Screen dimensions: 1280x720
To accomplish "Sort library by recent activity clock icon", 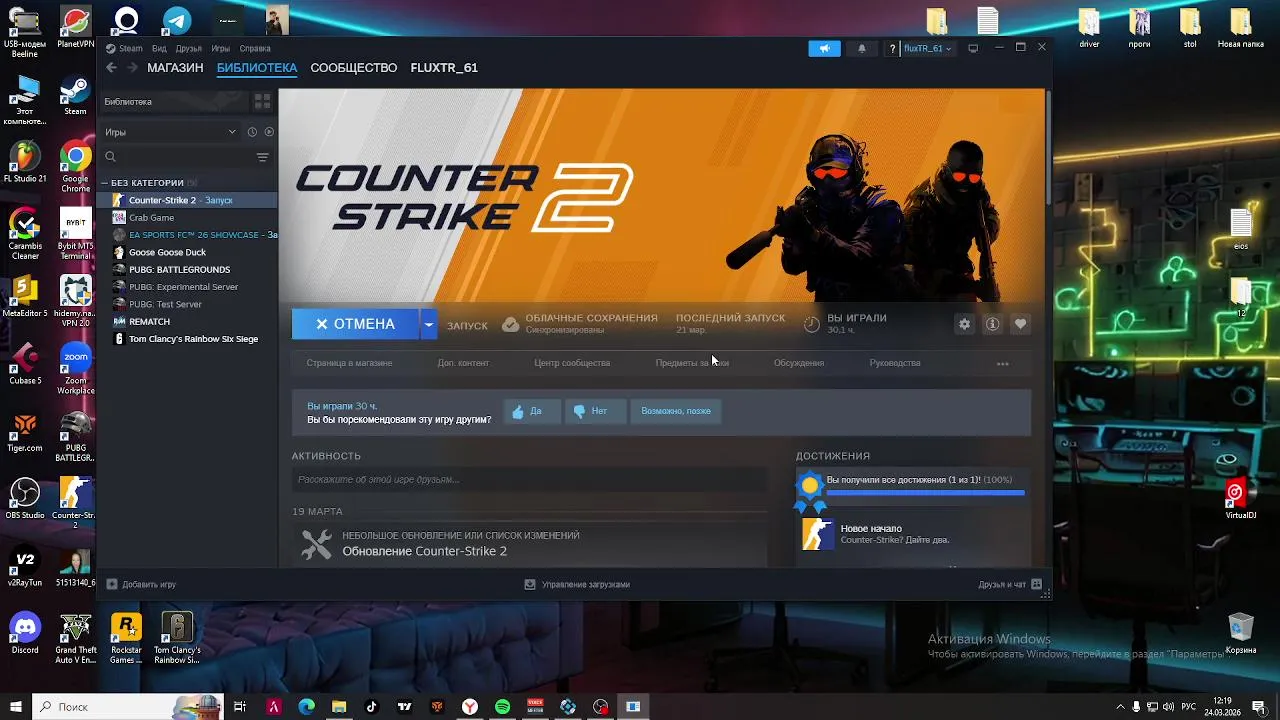I will coord(252,132).
